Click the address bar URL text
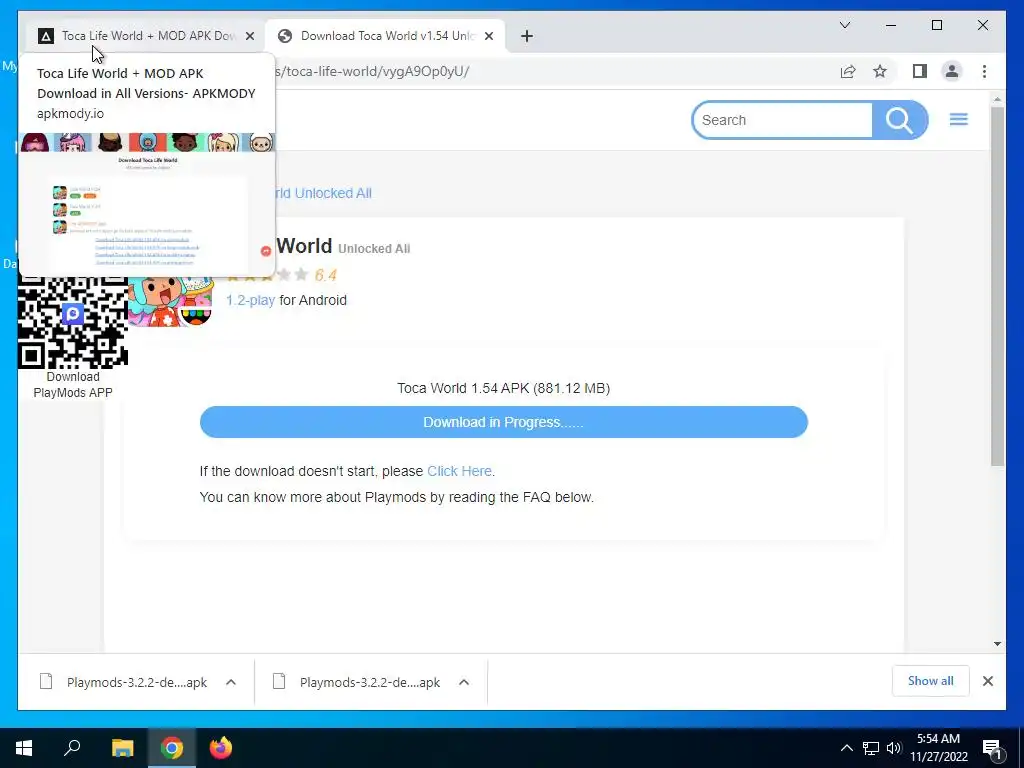Screen dimensions: 1024x768 tap(372, 71)
